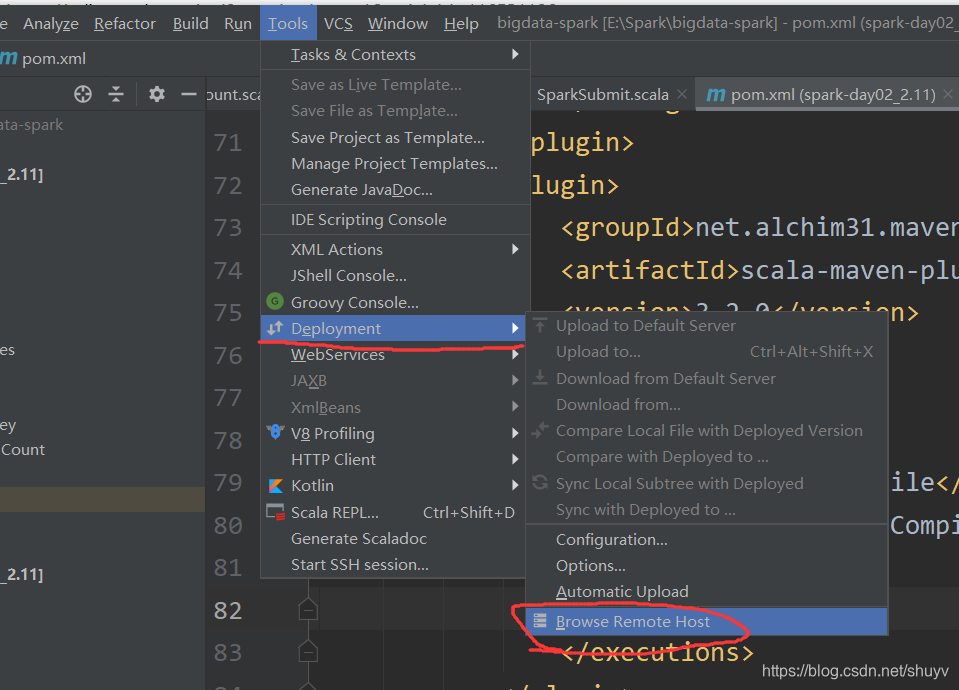Click the fold marker on line 82
Screen dimensions: 959x690
[308, 610]
